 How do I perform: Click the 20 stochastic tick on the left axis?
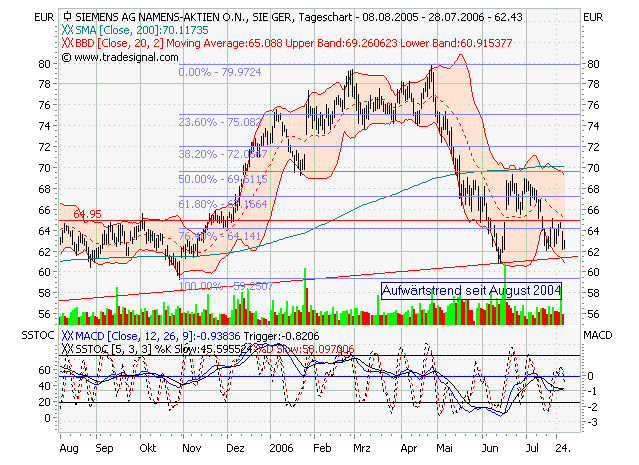point(44,402)
